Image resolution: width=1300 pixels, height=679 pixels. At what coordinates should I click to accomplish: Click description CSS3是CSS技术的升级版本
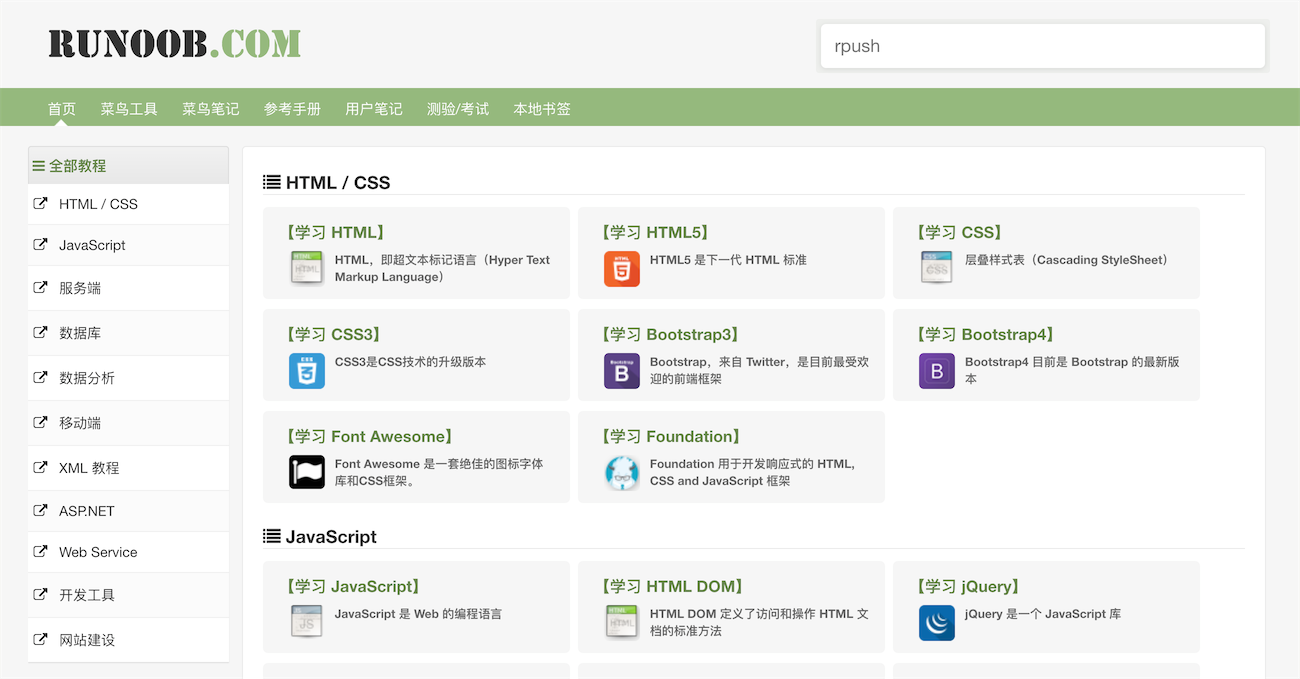tap(410, 362)
